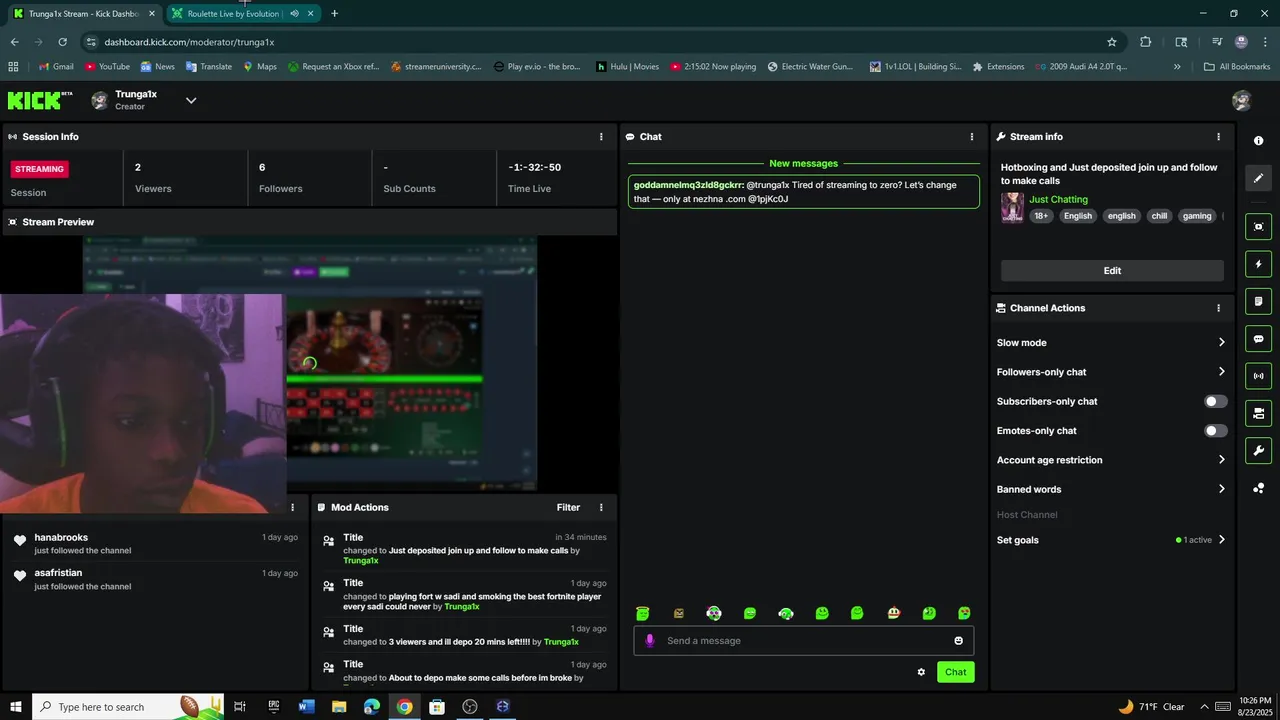Viewport: 1280px width, 720px height.
Task: Insert the first headphones emote with sunglasses
Action: [714, 613]
